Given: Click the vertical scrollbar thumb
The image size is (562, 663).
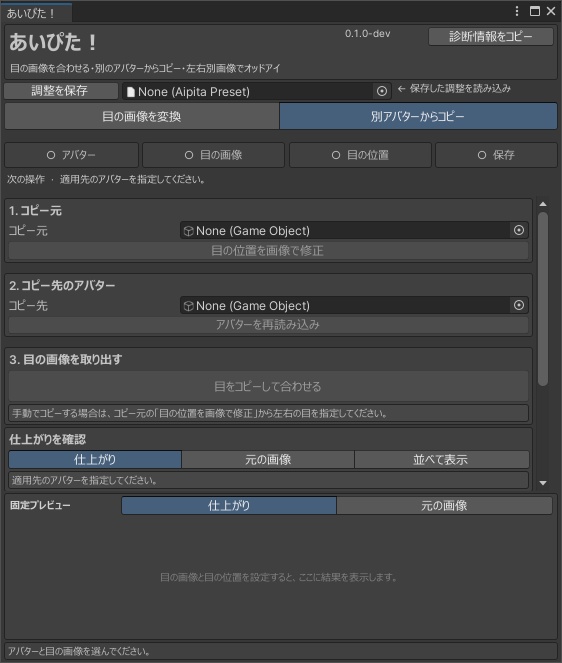Looking at the screenshot, I should pyautogui.click(x=543, y=299).
